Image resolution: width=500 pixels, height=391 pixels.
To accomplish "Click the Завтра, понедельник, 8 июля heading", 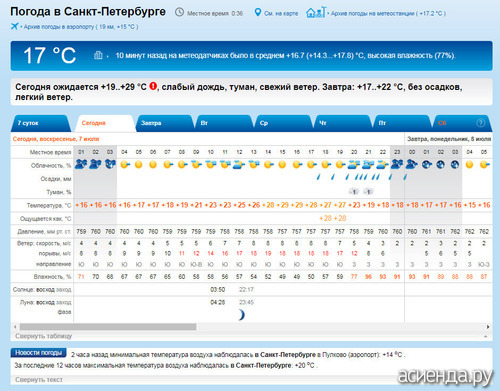I will click(x=449, y=139).
